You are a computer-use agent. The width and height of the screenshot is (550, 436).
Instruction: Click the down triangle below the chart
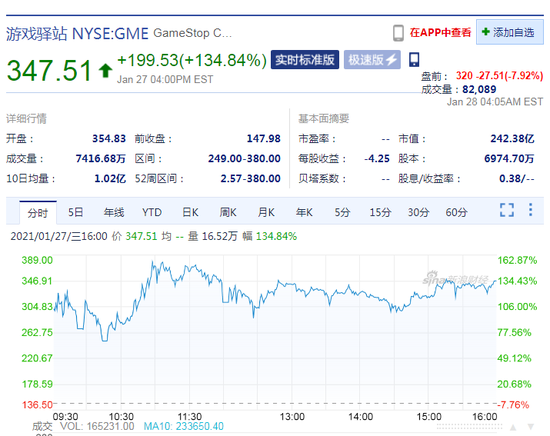tap(531, 427)
